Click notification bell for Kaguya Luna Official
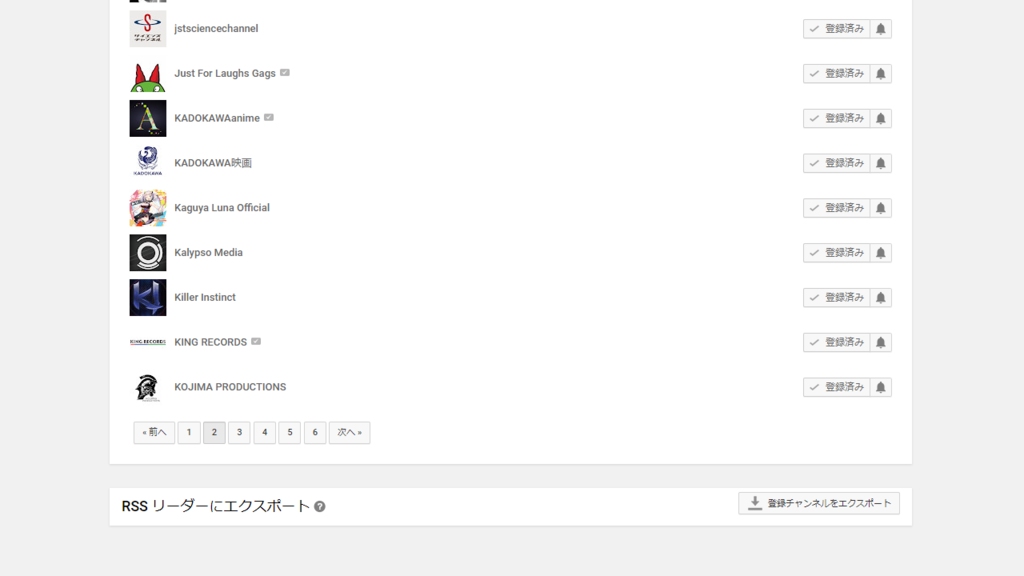1024x576 pixels. point(880,208)
